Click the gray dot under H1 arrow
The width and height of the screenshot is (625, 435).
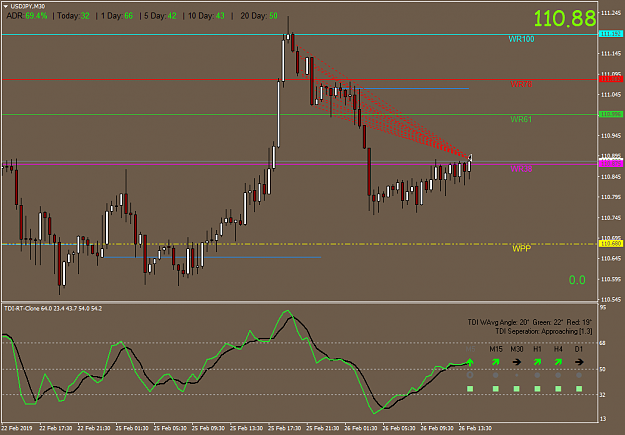[x=537, y=375]
